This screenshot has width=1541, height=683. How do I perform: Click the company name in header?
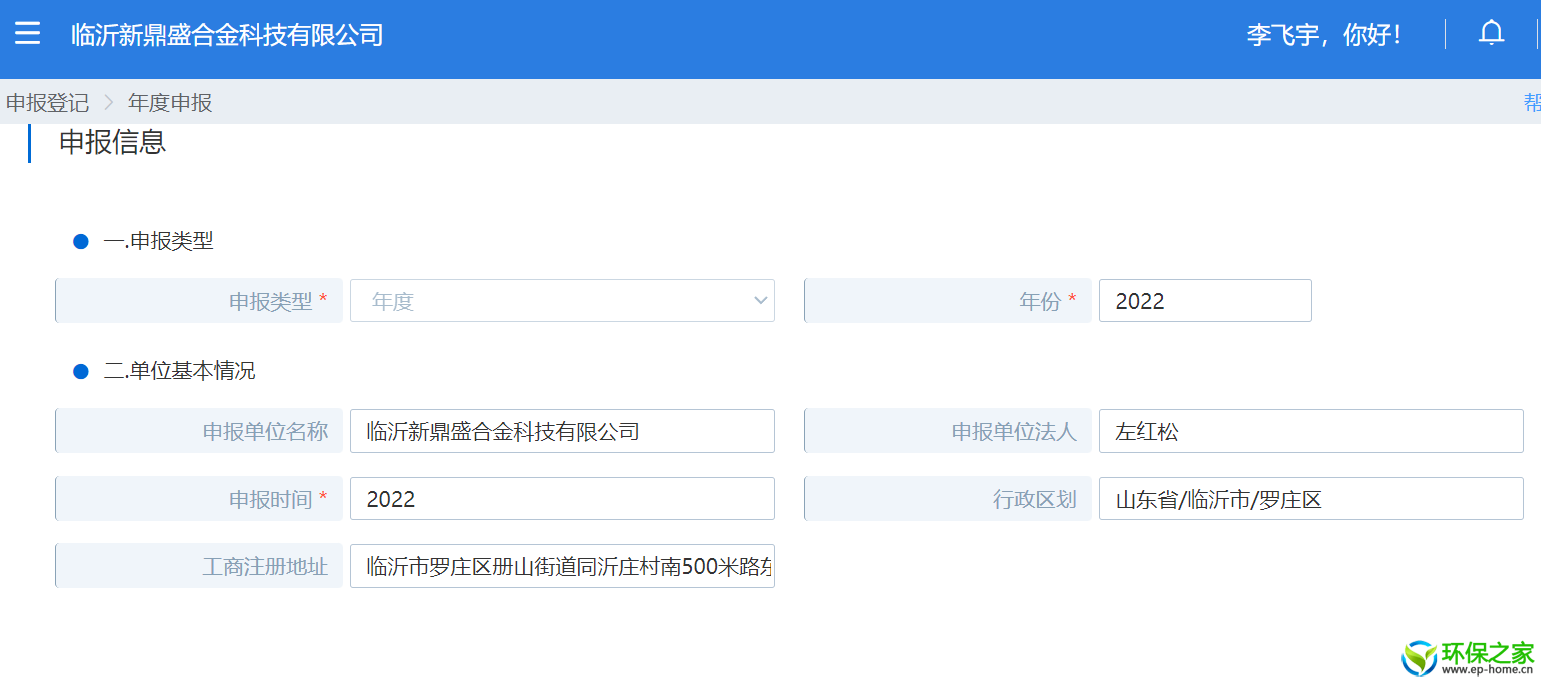(x=227, y=35)
